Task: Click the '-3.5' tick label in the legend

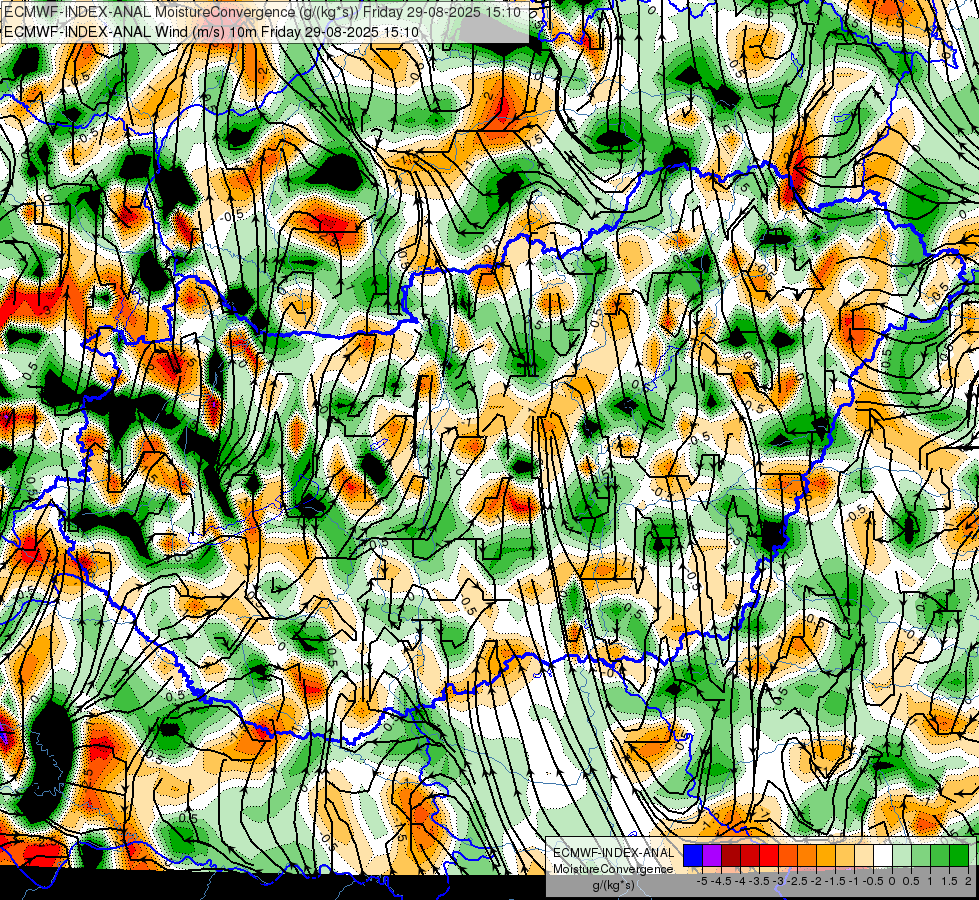Action: coord(759,881)
